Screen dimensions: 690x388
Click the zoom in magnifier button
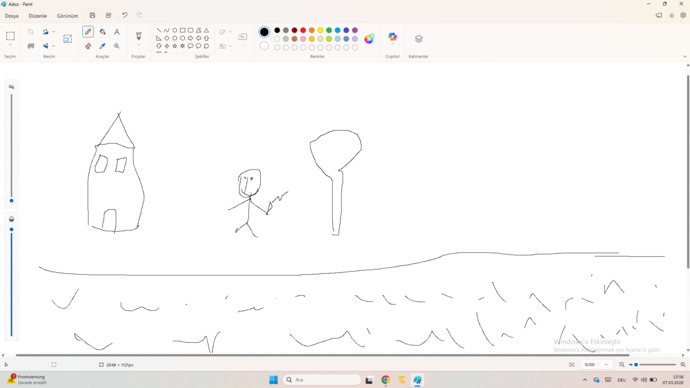(683, 365)
